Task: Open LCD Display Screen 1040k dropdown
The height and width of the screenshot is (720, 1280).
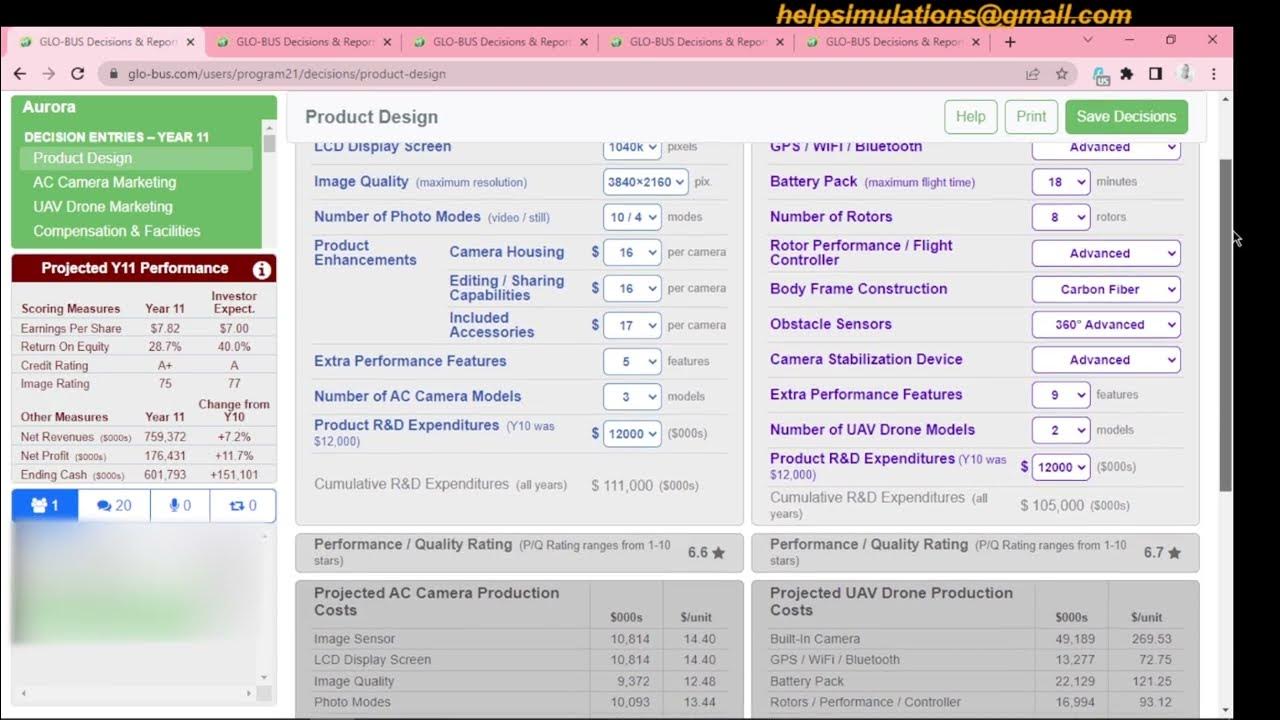Action: [632, 147]
